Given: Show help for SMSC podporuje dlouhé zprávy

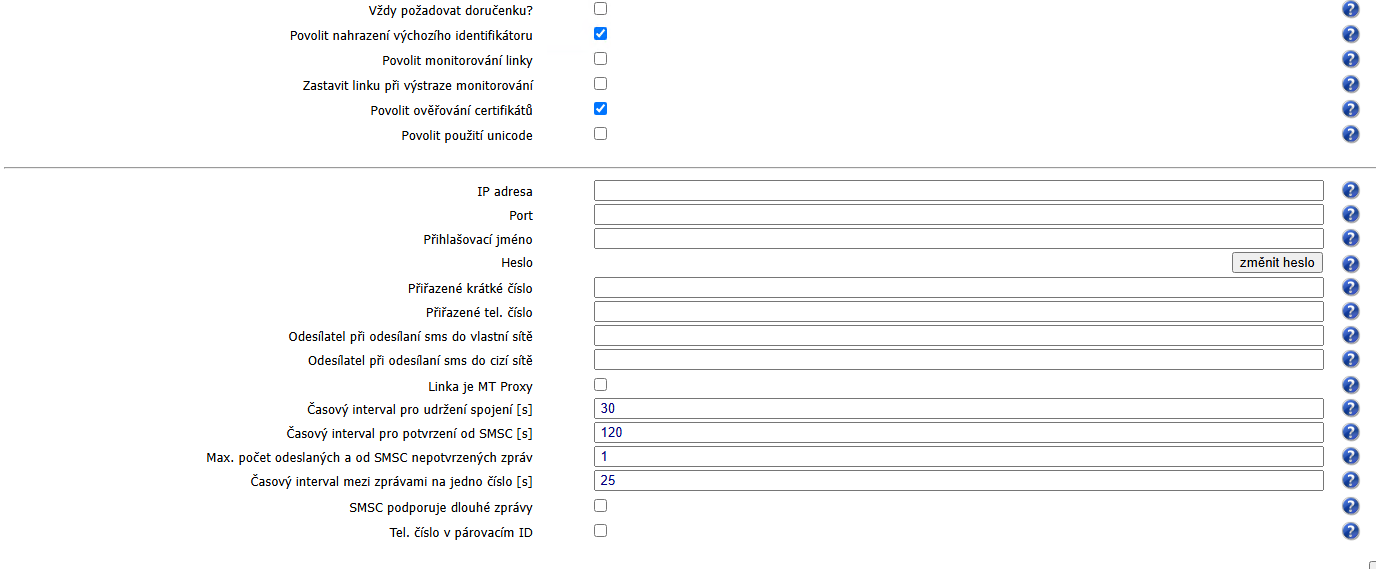Looking at the screenshot, I should tap(1350, 507).
